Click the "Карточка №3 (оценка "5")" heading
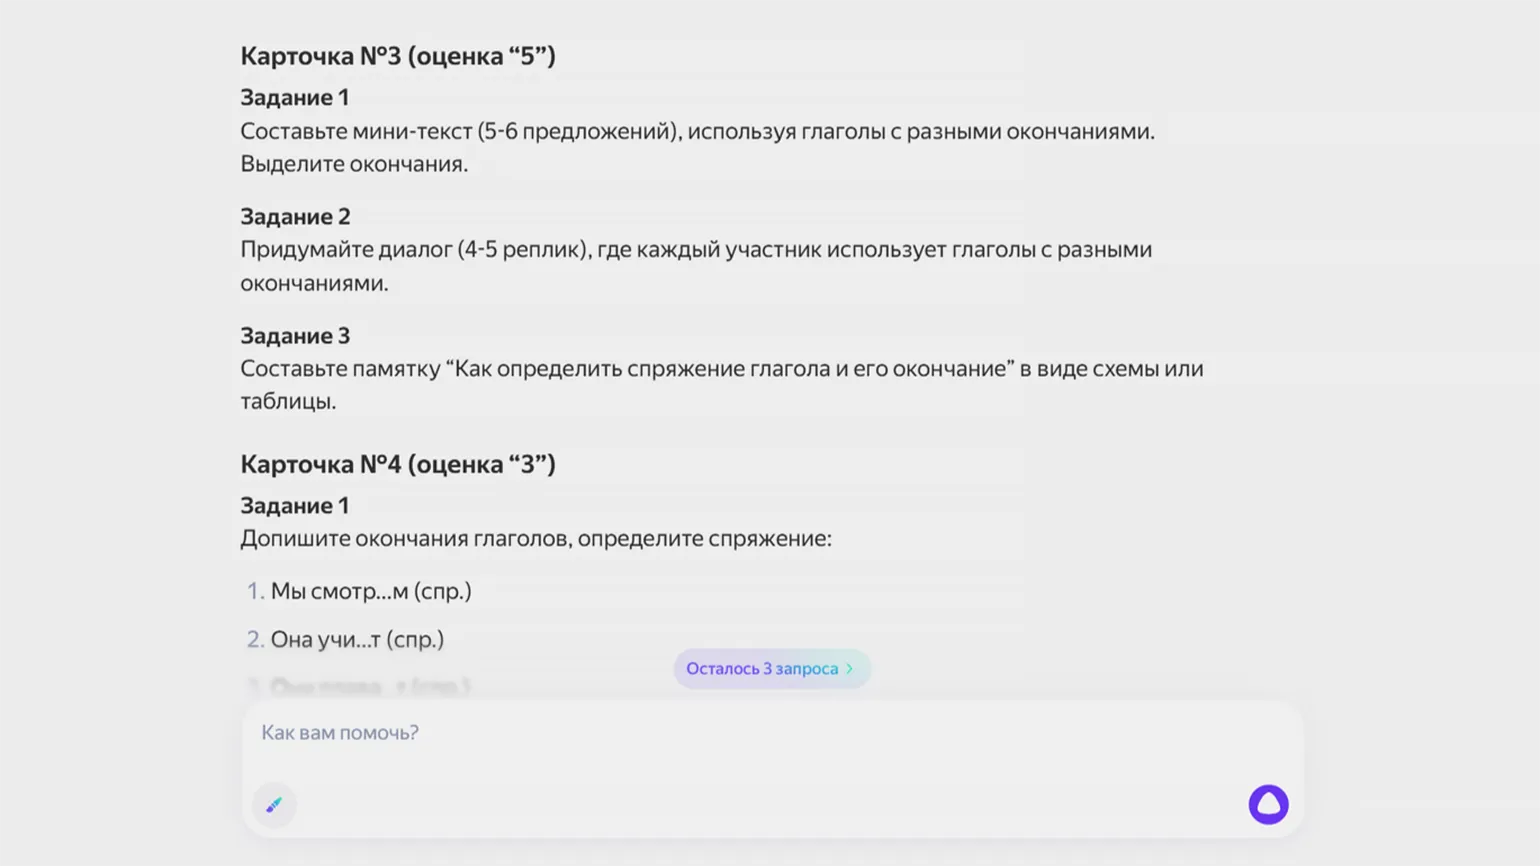Screen dimensions: 1540x866 pyautogui.click(x=397, y=56)
